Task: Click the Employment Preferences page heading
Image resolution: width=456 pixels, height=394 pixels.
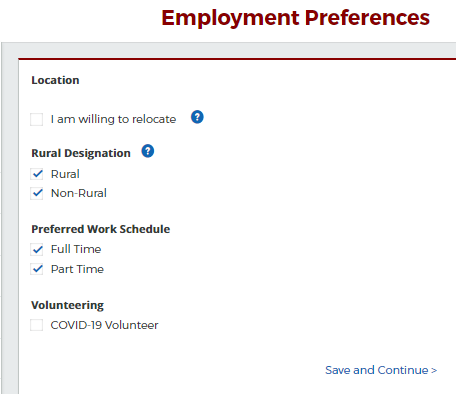Action: click(x=296, y=18)
